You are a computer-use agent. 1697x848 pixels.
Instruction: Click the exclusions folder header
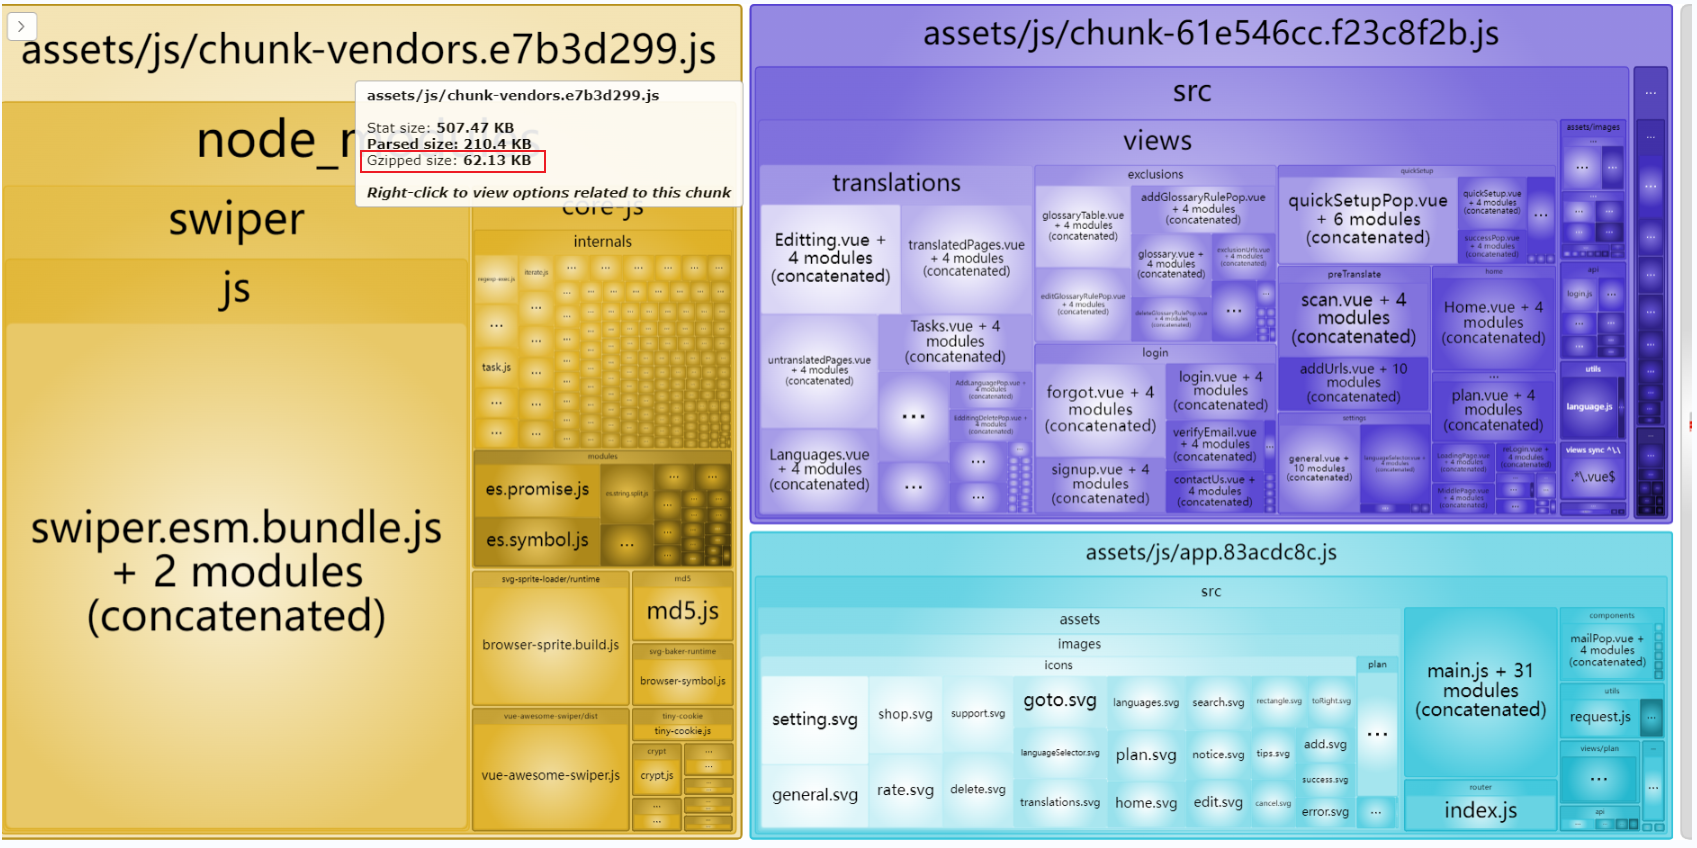coord(1155,174)
